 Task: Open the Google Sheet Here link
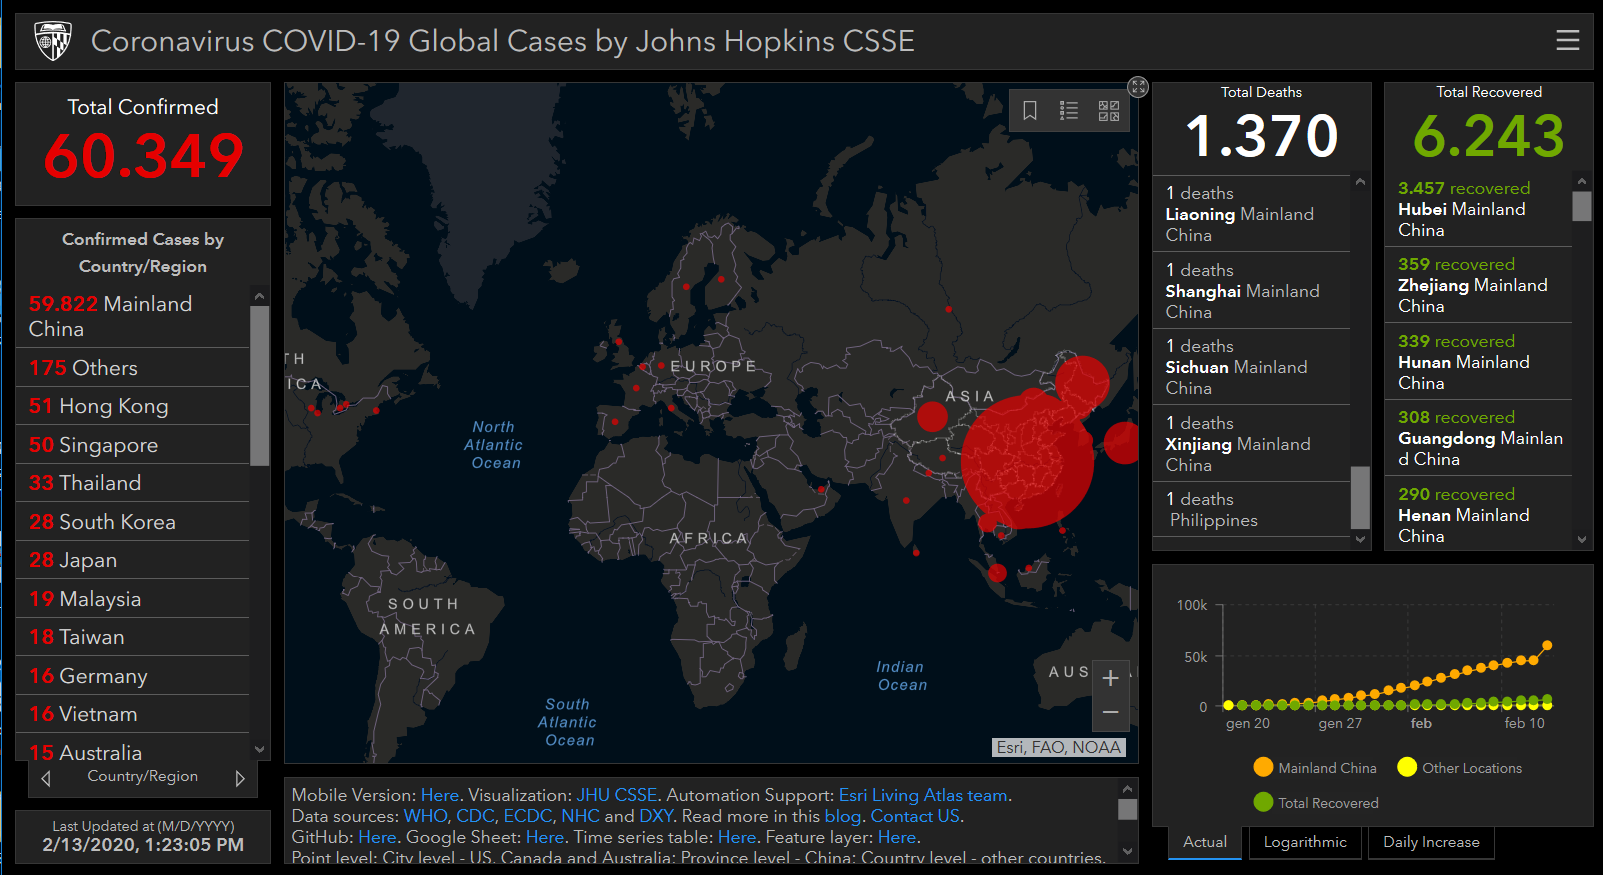click(545, 837)
